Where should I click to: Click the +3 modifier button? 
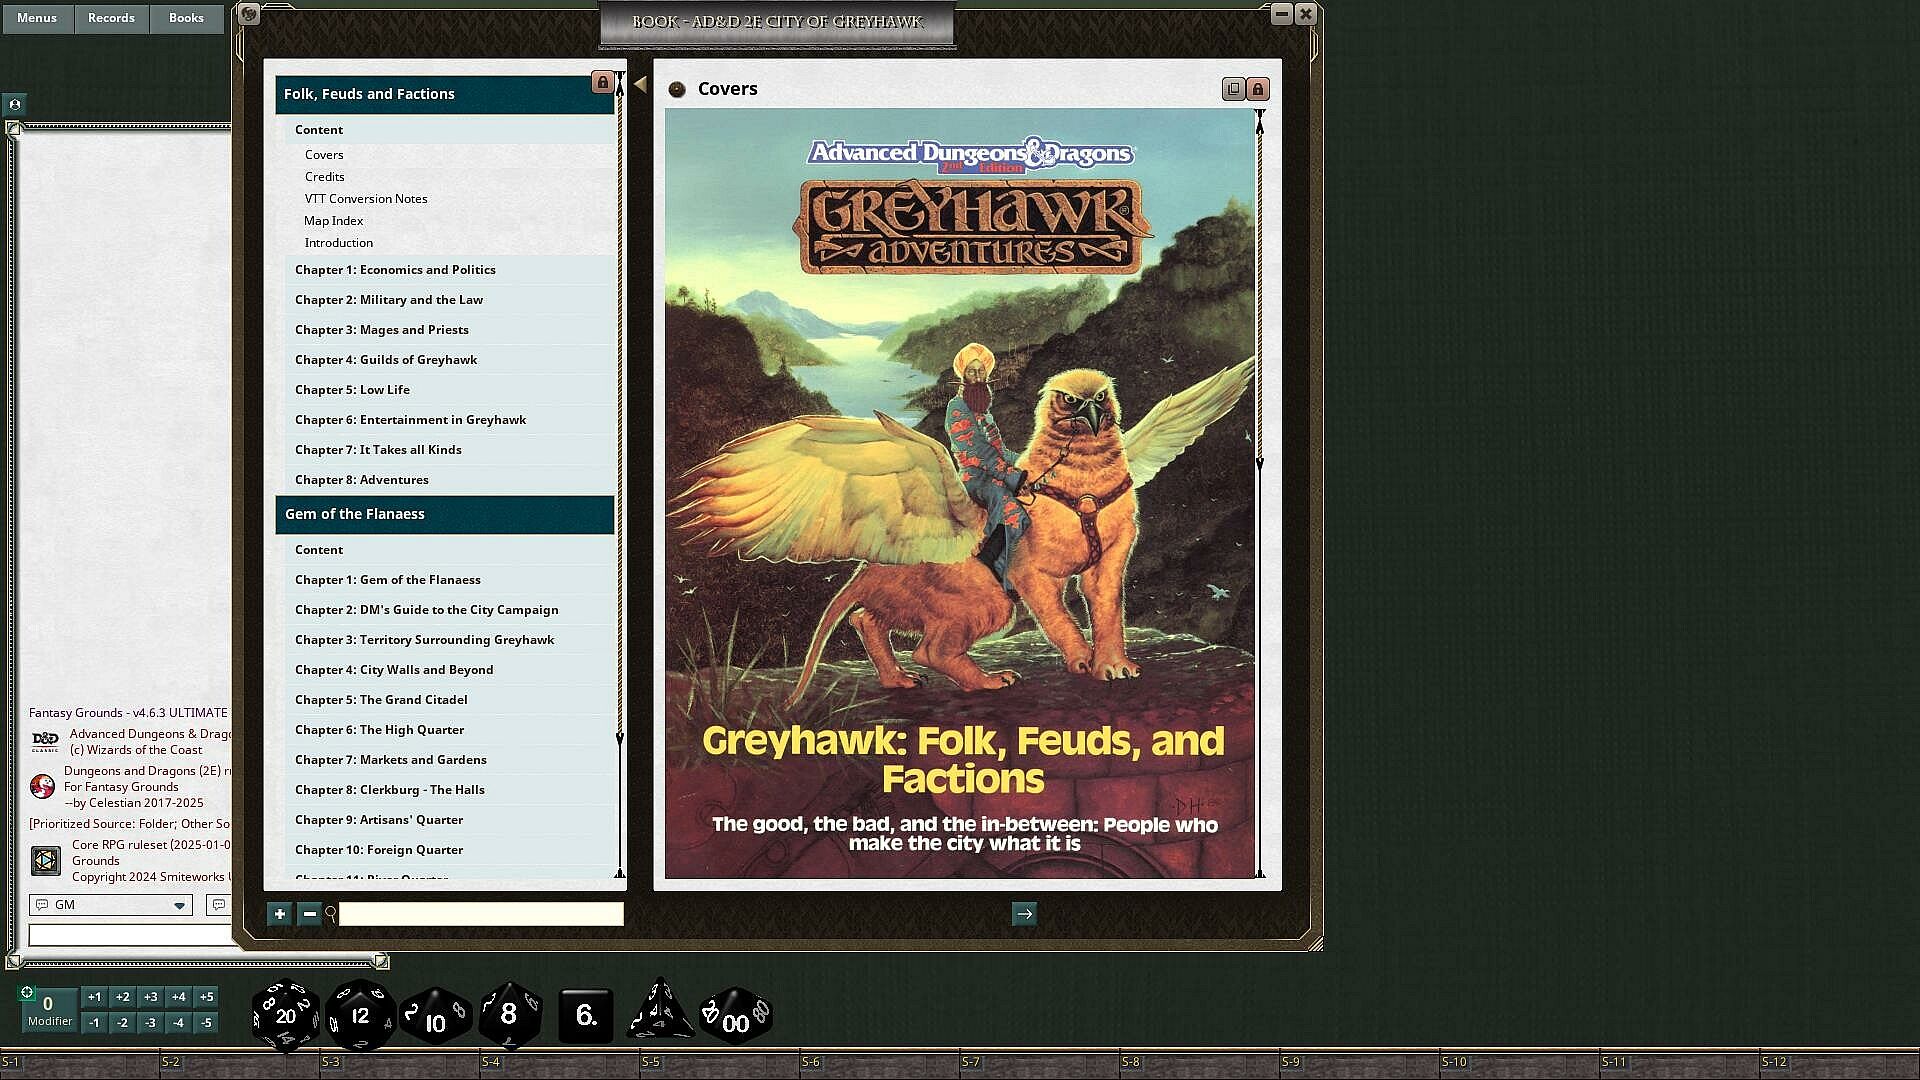click(x=150, y=996)
